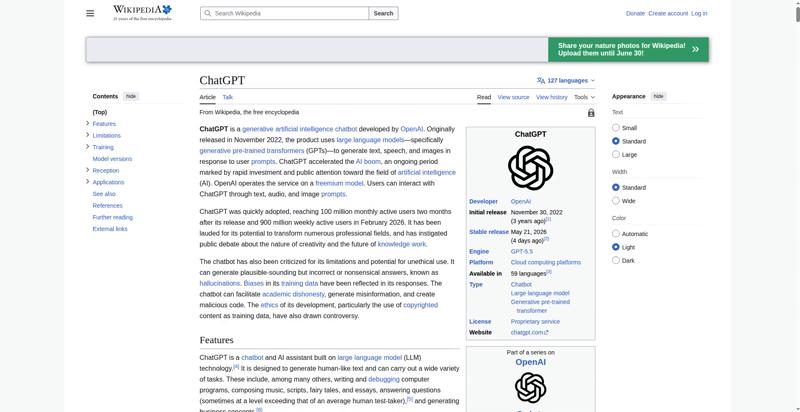Click the Search button
800x412 pixels.
click(383, 13)
